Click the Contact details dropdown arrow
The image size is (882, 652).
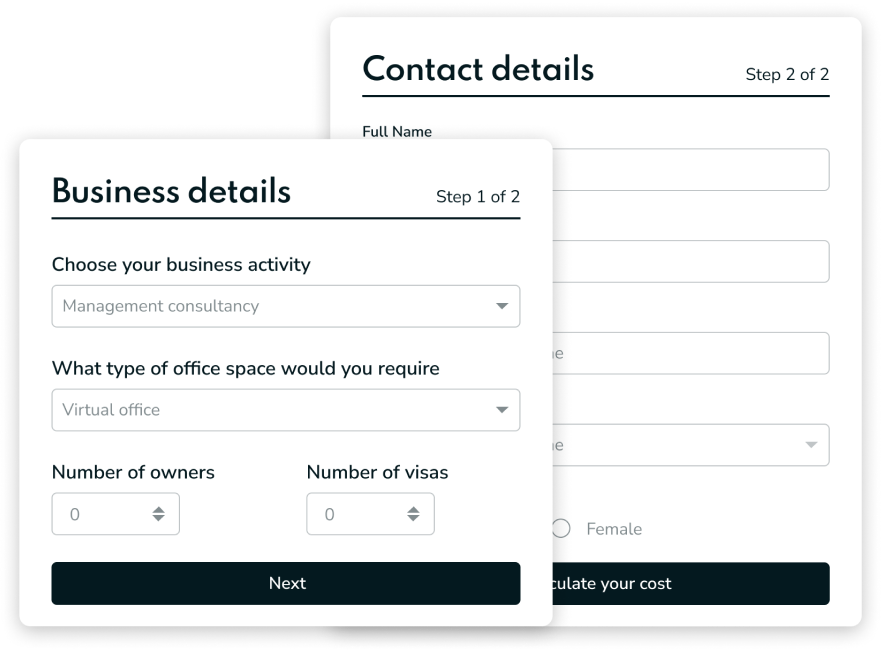tap(811, 445)
